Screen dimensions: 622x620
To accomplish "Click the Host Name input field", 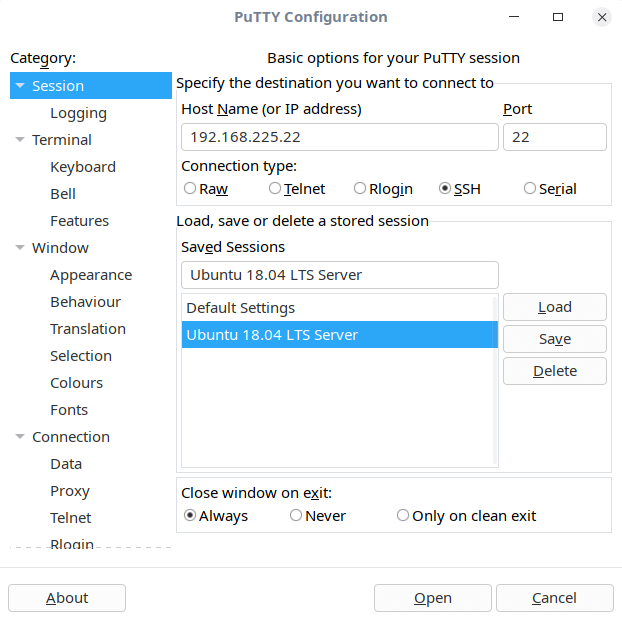I will point(339,137).
